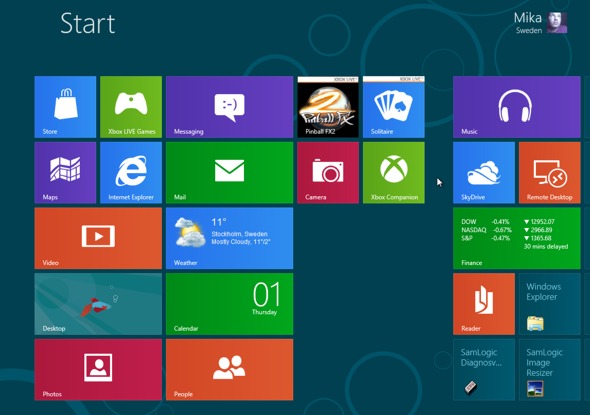Open the Maps tile
This screenshot has width=590, height=415.
click(x=65, y=173)
